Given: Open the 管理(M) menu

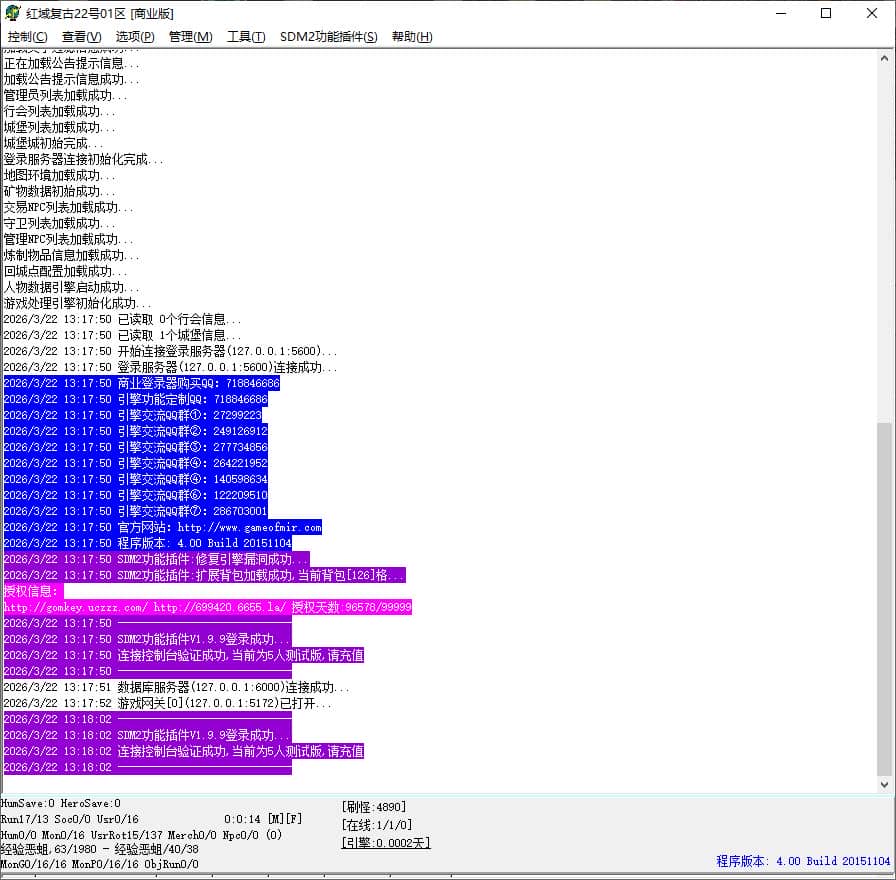Looking at the screenshot, I should [190, 37].
